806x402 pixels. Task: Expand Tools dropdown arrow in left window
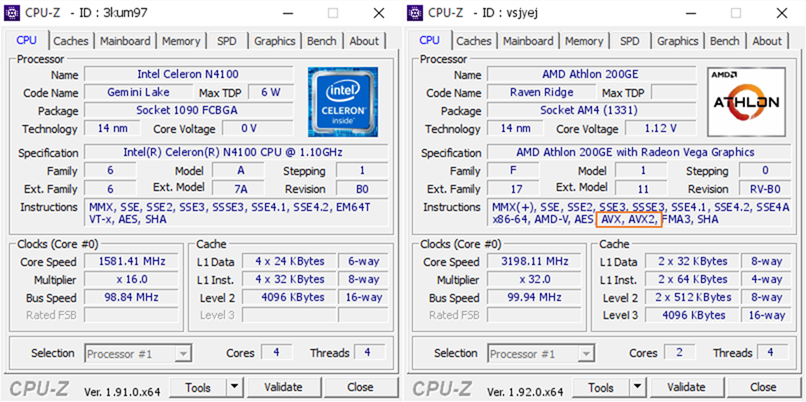tap(234, 387)
